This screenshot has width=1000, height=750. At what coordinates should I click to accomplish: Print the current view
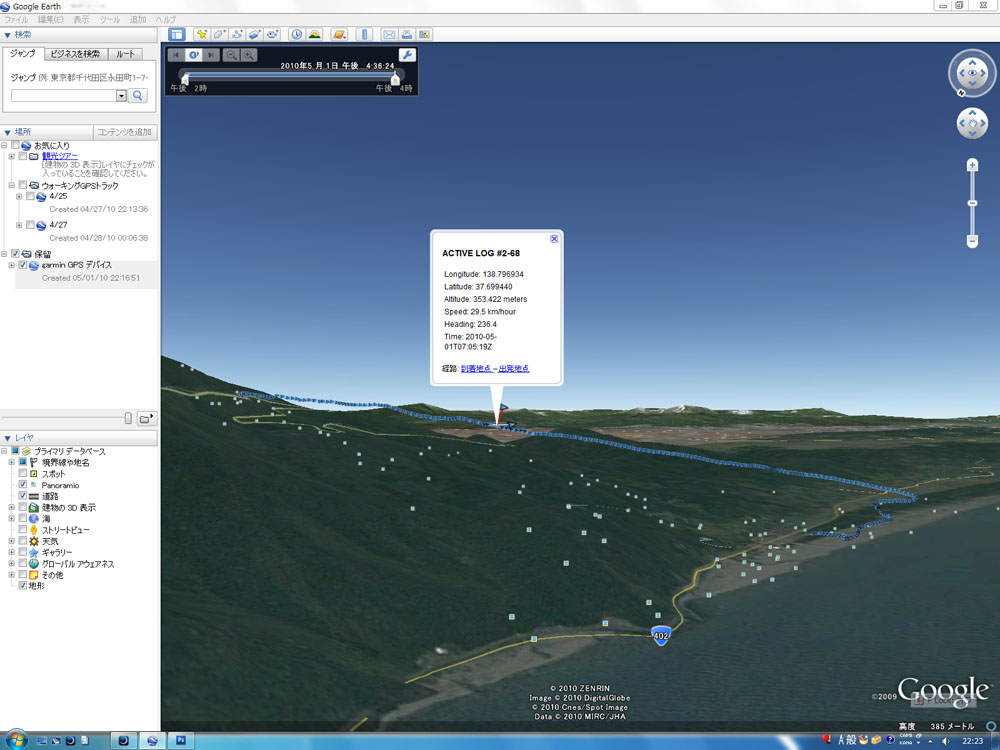tap(407, 34)
